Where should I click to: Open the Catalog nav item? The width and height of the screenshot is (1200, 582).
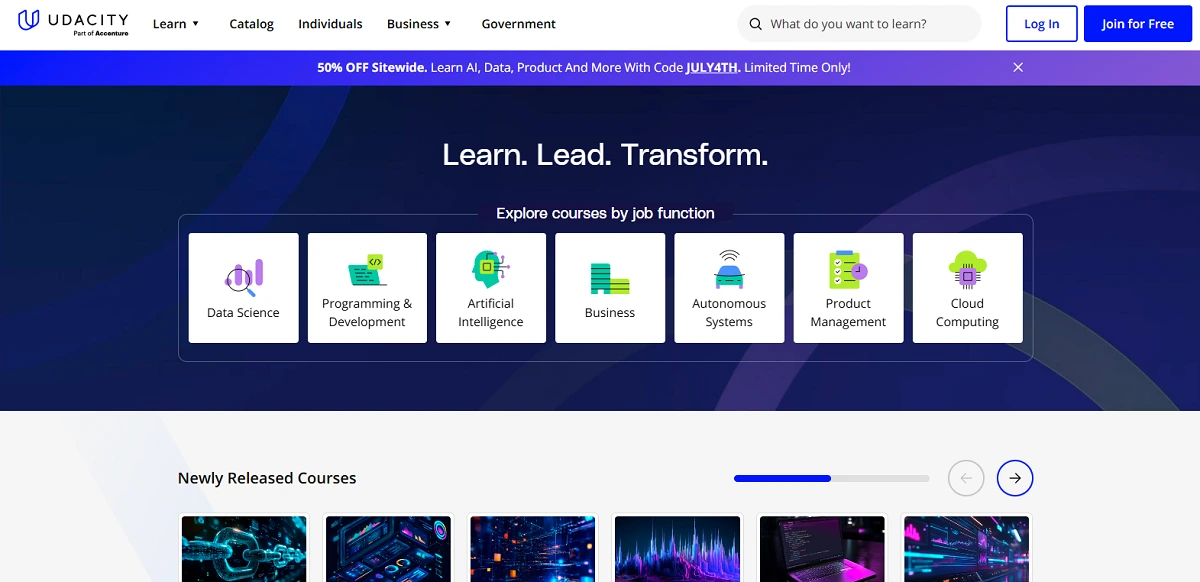251,24
